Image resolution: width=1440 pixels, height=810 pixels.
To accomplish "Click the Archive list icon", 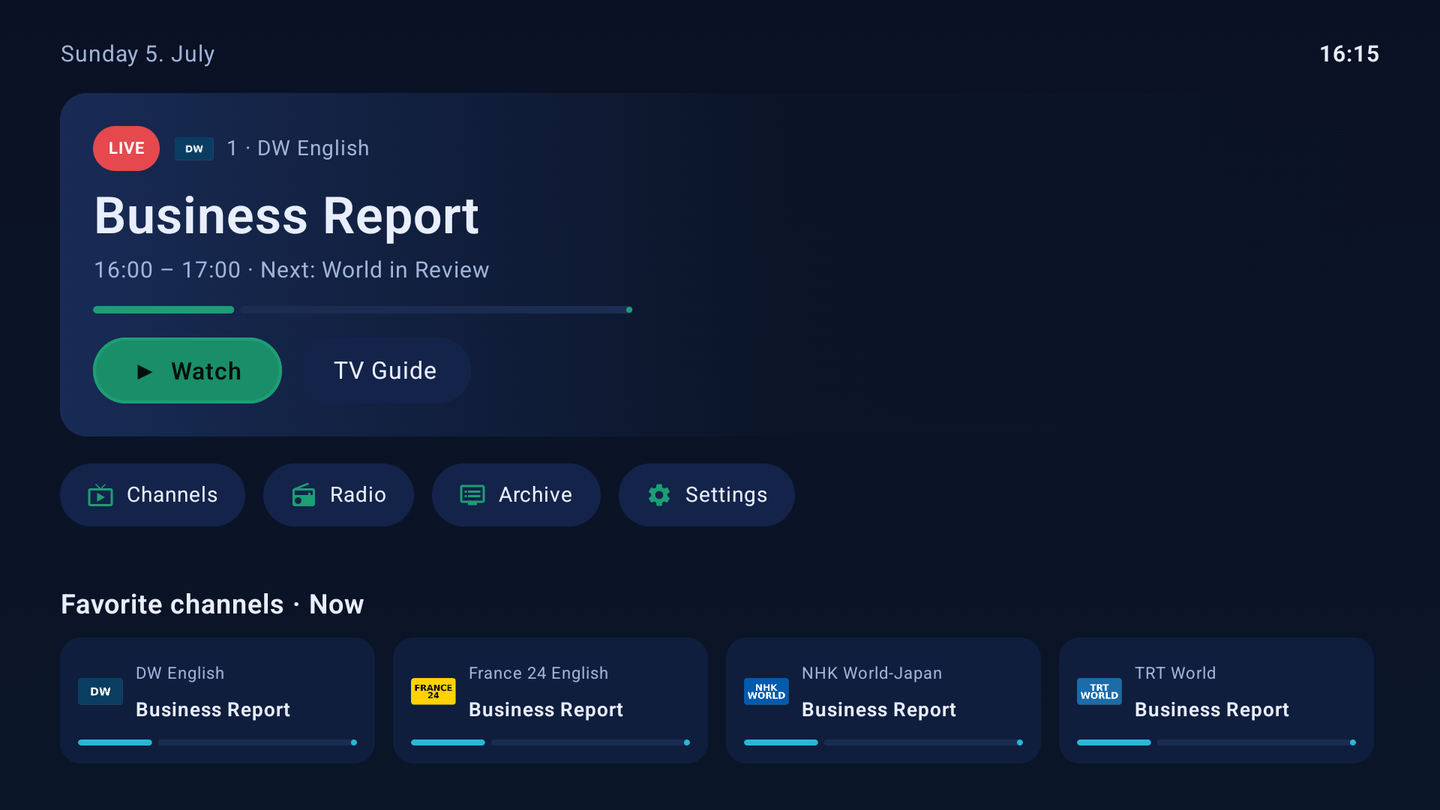I will 472,495.
